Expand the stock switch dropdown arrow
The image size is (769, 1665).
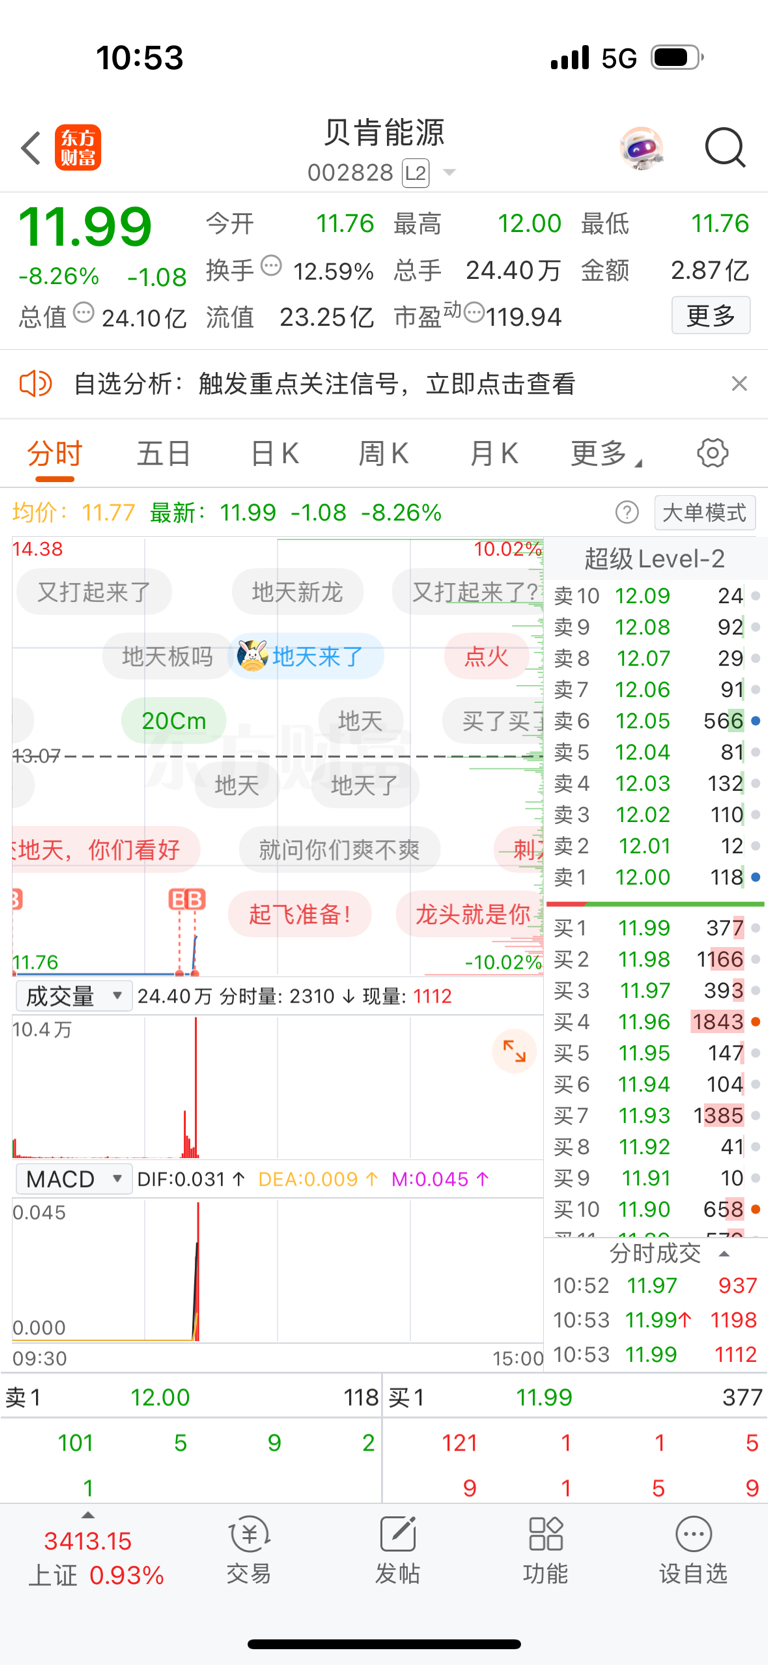pyautogui.click(x=449, y=173)
